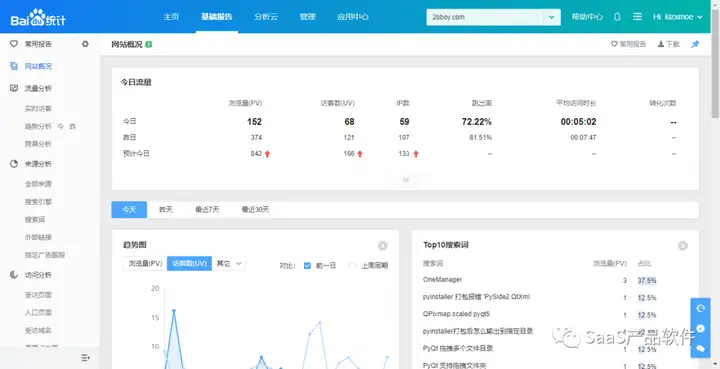720x369 pixels.
Task: Check the 上周同期 comparison checkbox
Action: pos(352,265)
